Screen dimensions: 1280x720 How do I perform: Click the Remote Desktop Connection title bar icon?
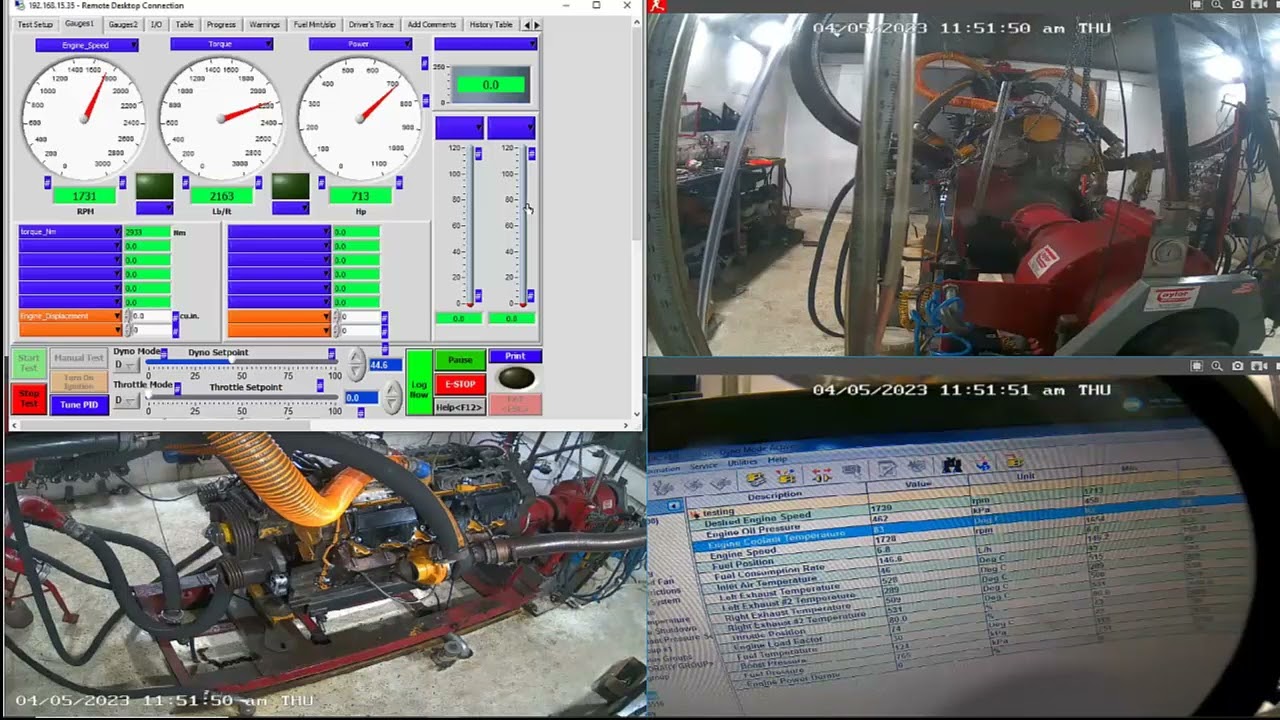[x=20, y=5]
